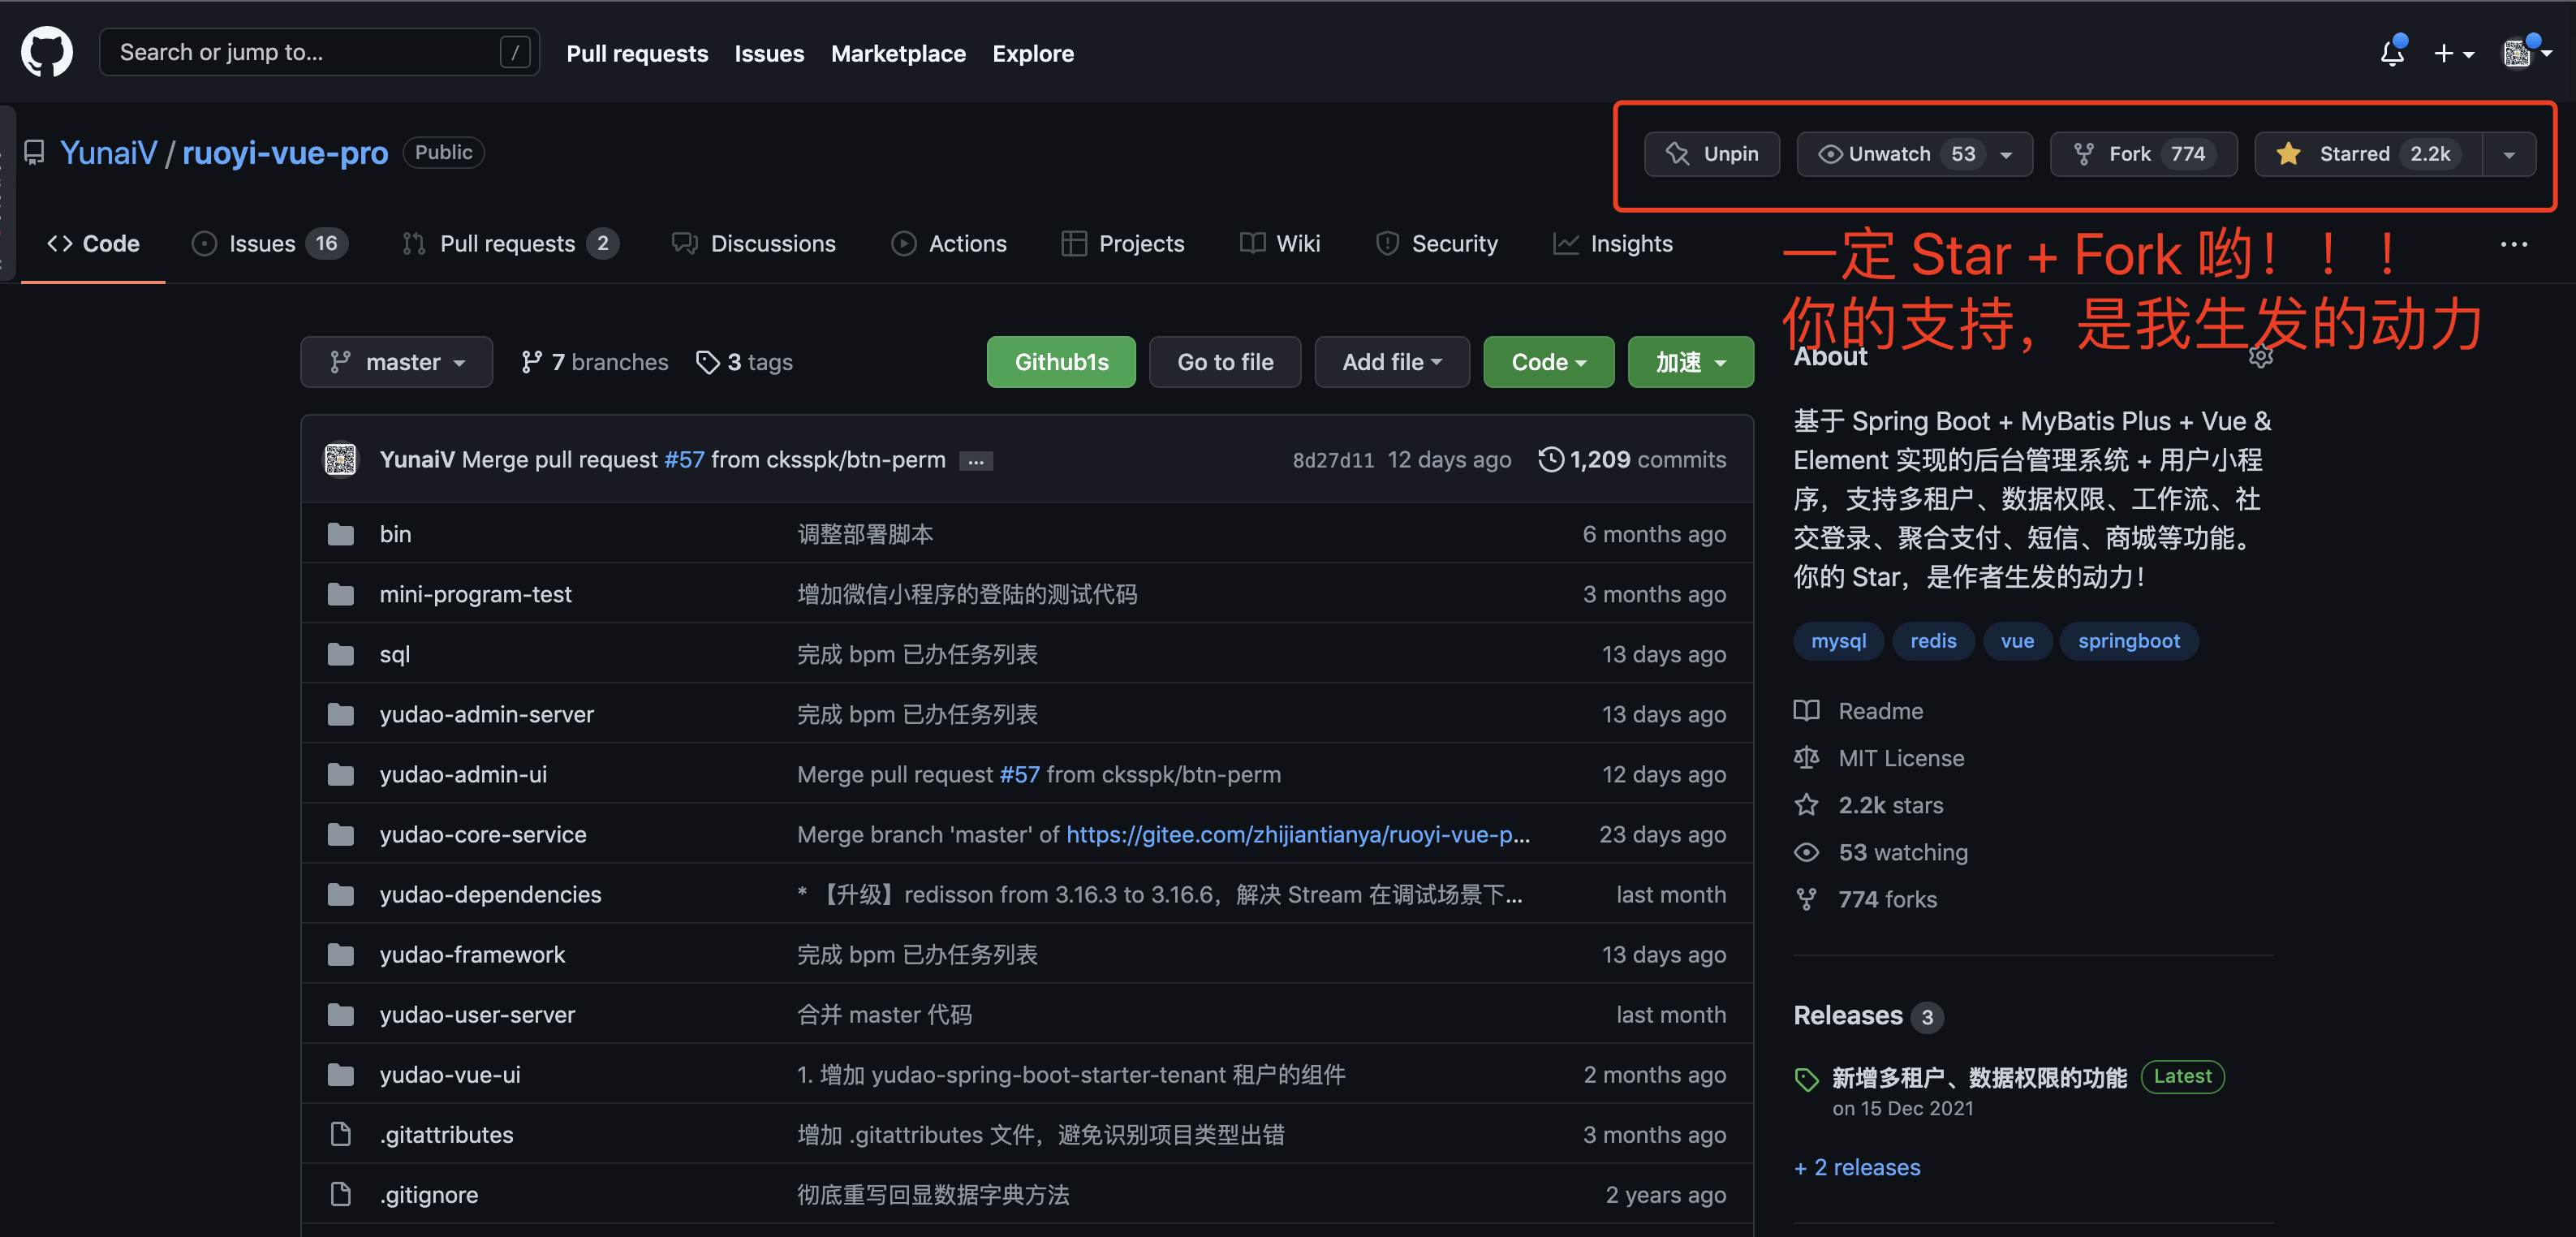Screen dimensions: 2576x1237
Task: Click the Go to file button
Action: tap(1225, 362)
